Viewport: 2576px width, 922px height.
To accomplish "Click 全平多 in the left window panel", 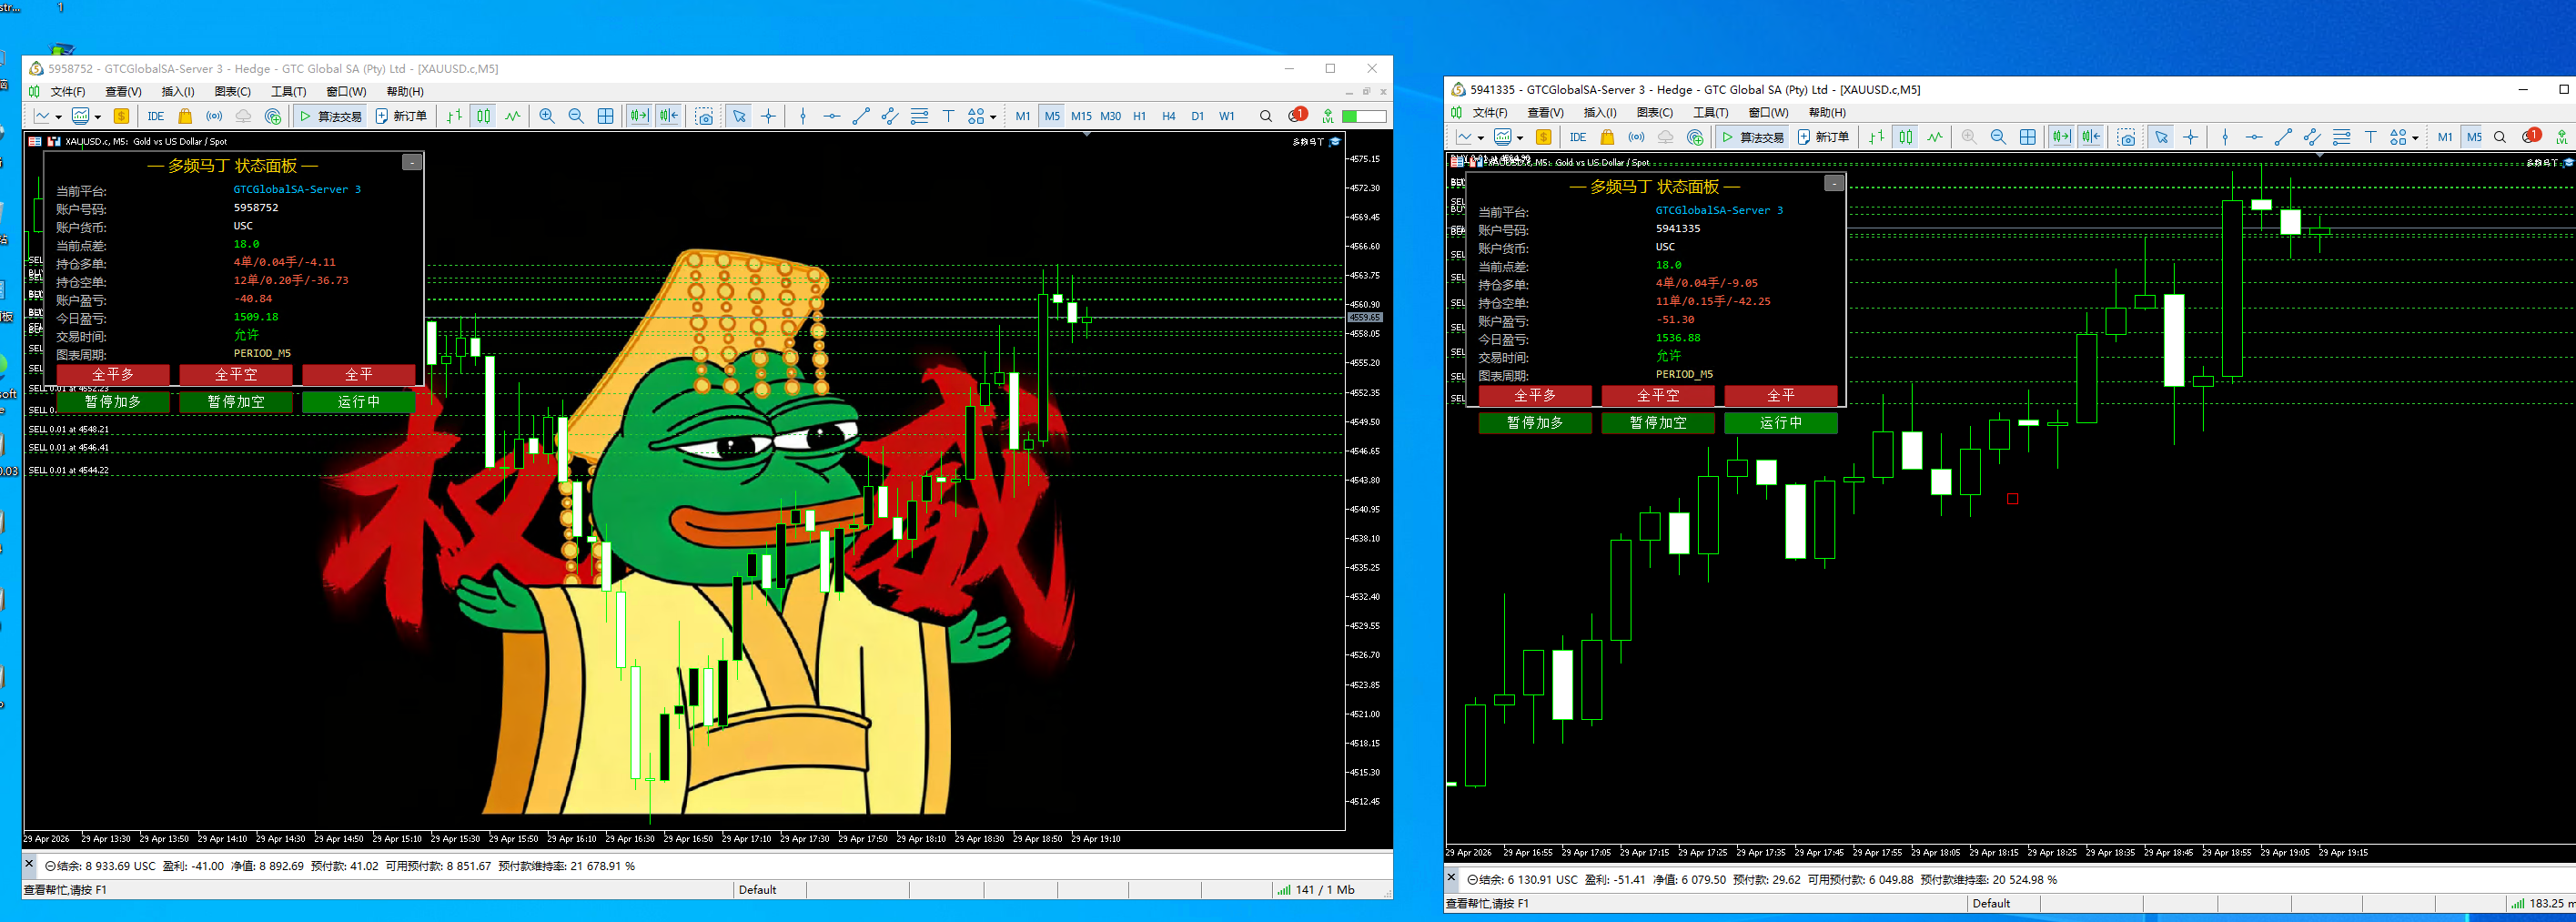I will 113,375.
